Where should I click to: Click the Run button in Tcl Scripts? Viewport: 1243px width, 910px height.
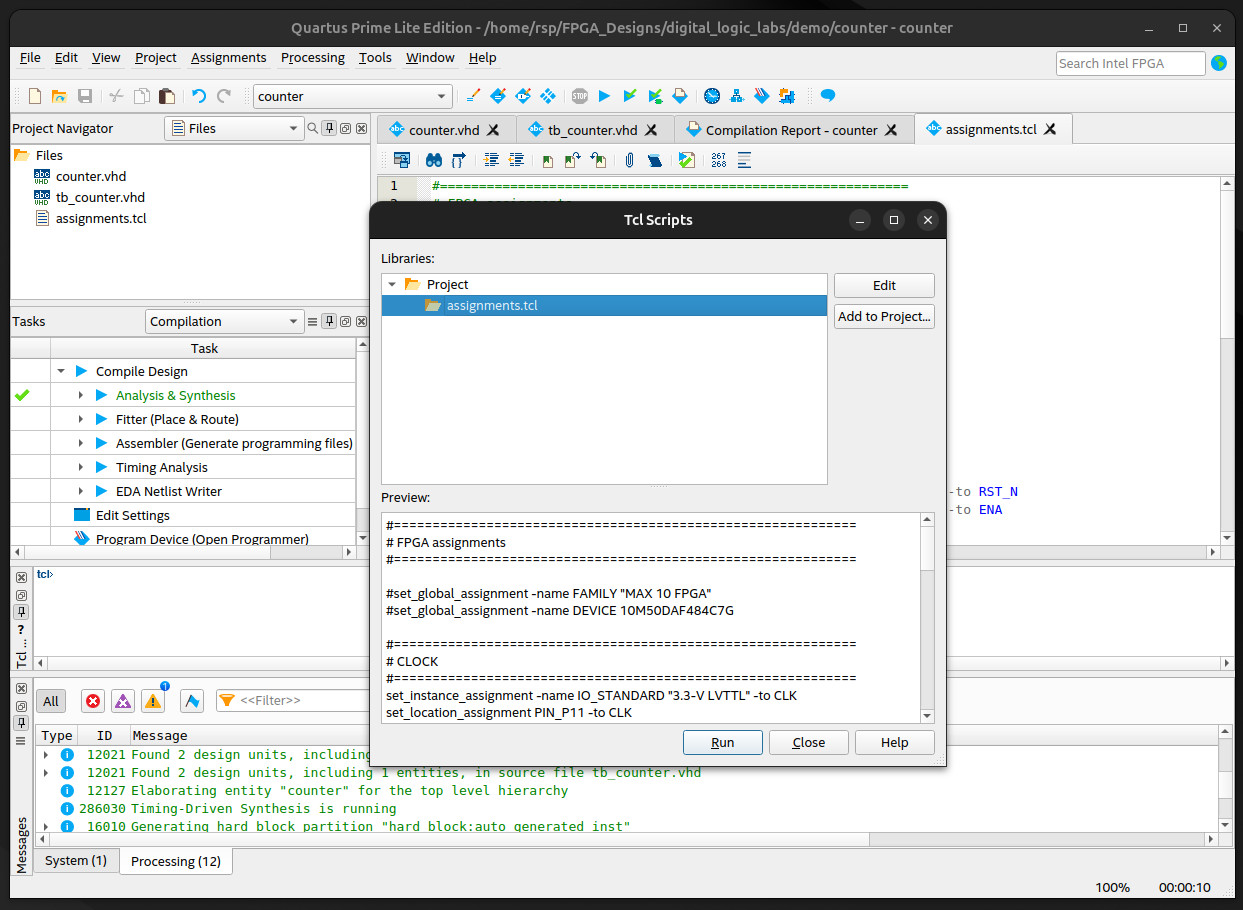tap(722, 742)
